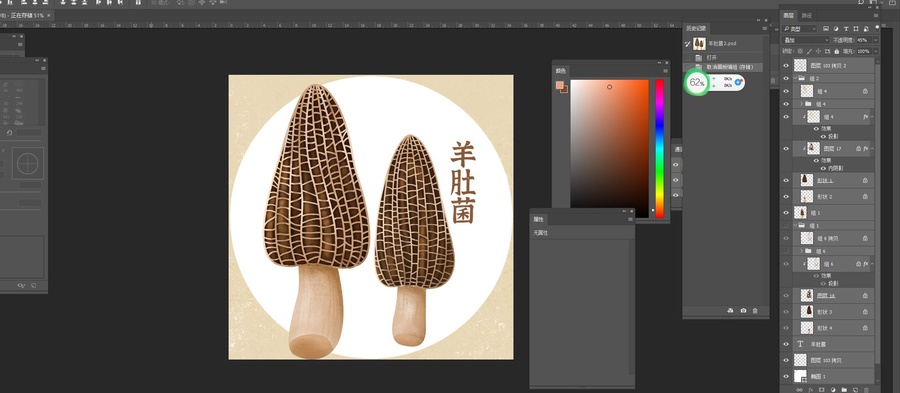Click the 羊肚菌2.psd history snapshot thumbnail
900x393 pixels.
tap(699, 44)
